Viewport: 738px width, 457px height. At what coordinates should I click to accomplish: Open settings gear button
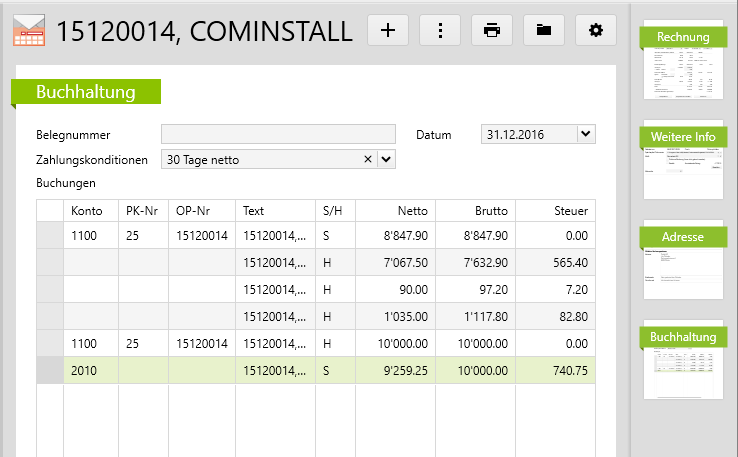pyautogui.click(x=596, y=30)
